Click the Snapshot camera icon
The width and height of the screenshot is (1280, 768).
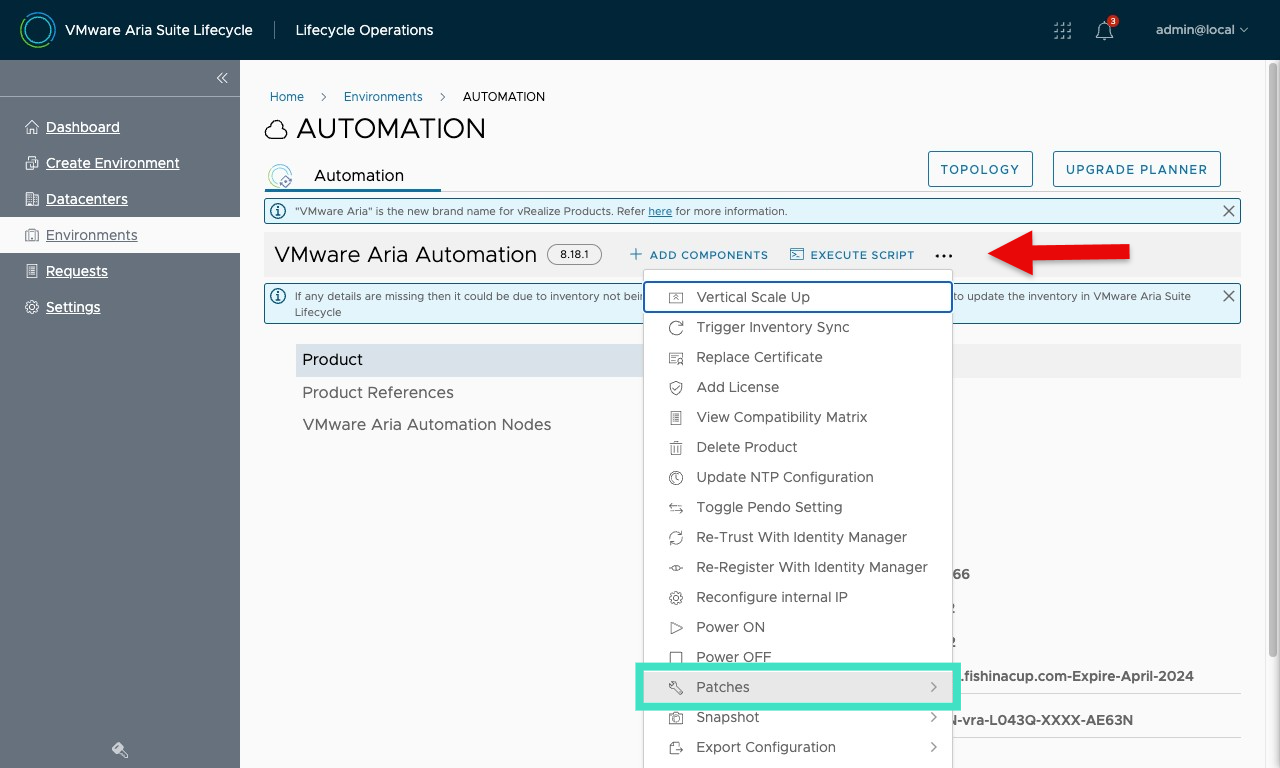tap(676, 717)
